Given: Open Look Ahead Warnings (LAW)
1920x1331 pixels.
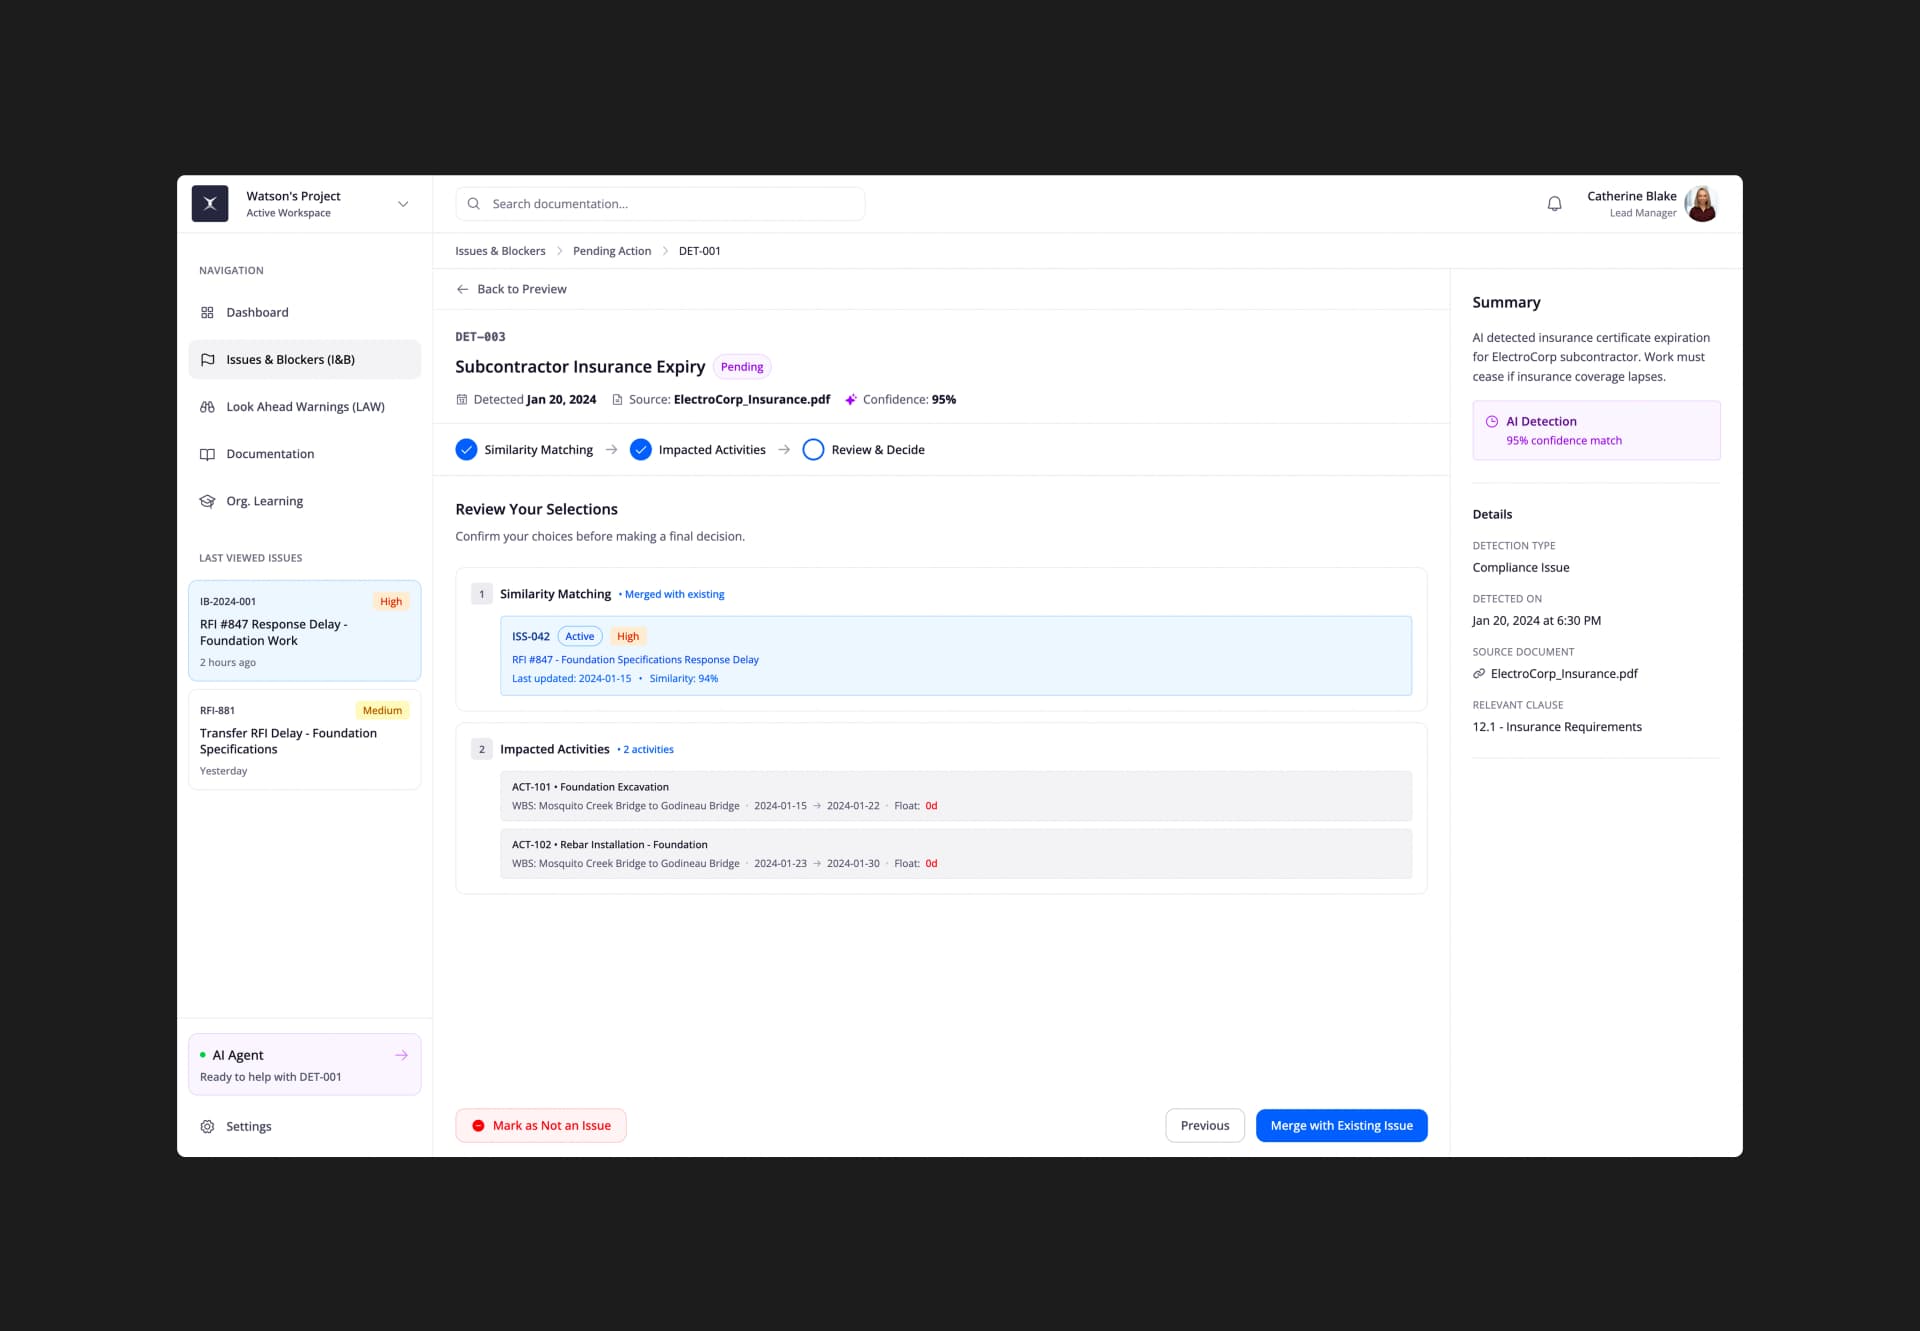Looking at the screenshot, I should click(304, 407).
